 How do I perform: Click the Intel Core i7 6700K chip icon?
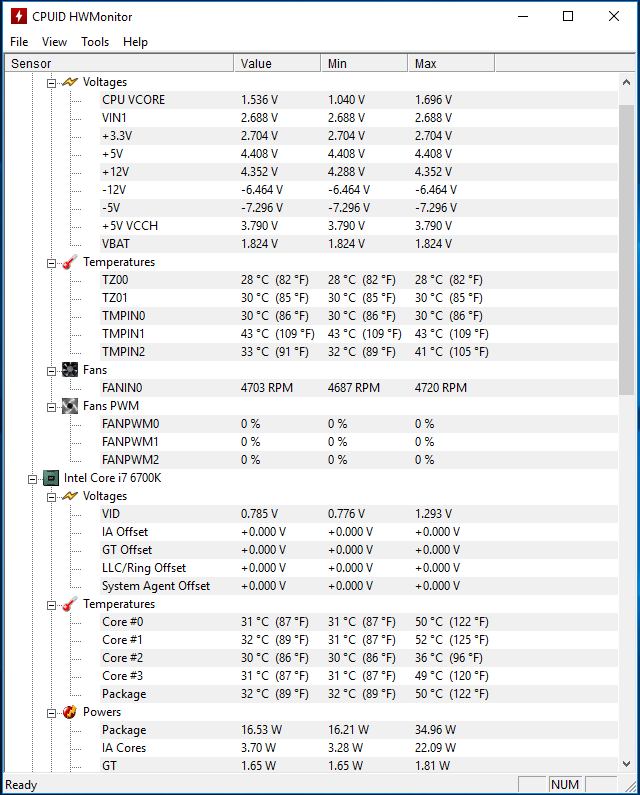pyautogui.click(x=51, y=478)
